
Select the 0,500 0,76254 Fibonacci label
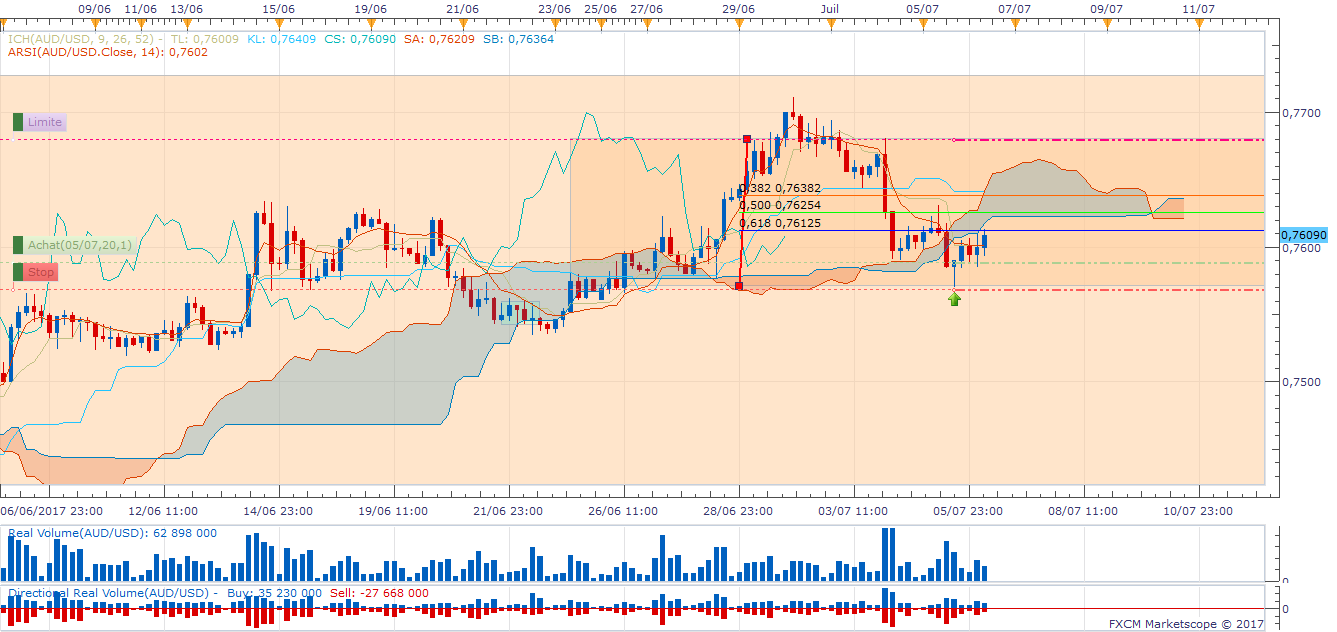click(780, 205)
